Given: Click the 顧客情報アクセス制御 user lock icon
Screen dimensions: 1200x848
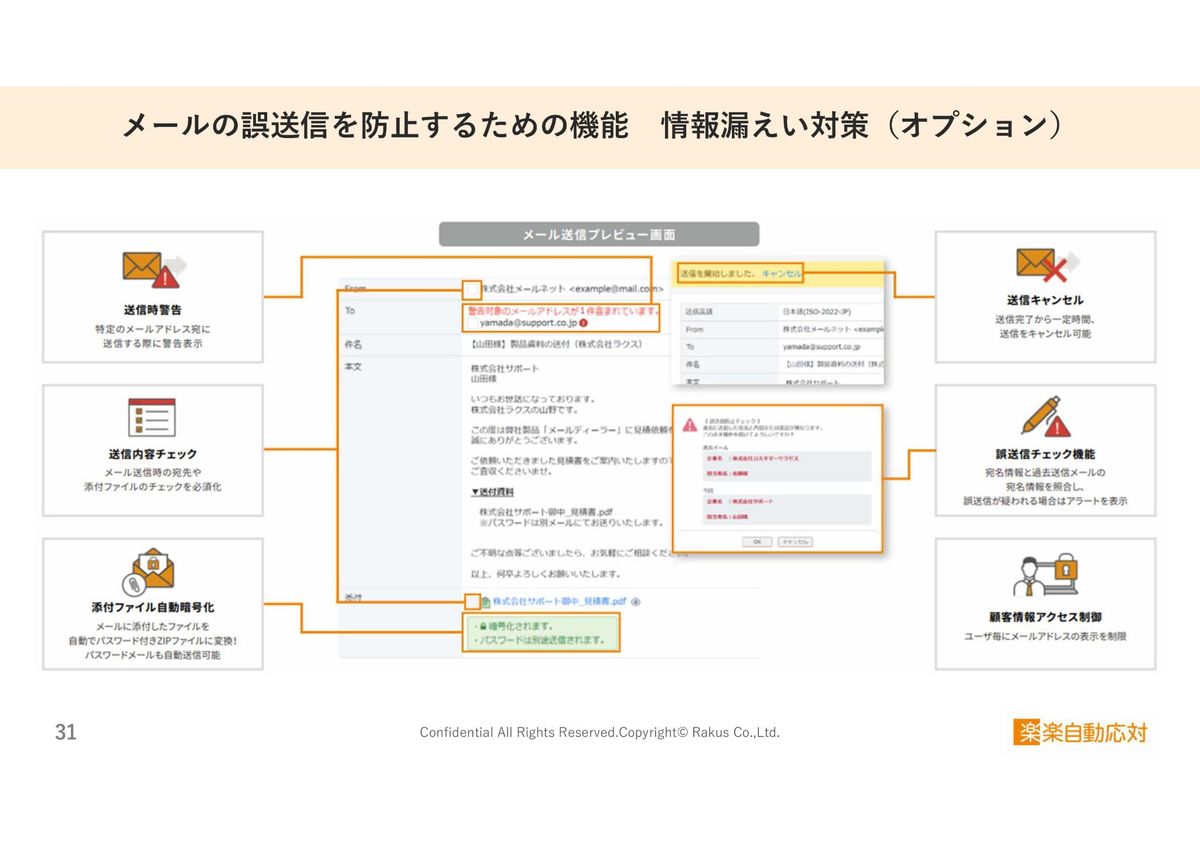Looking at the screenshot, I should [1044, 575].
